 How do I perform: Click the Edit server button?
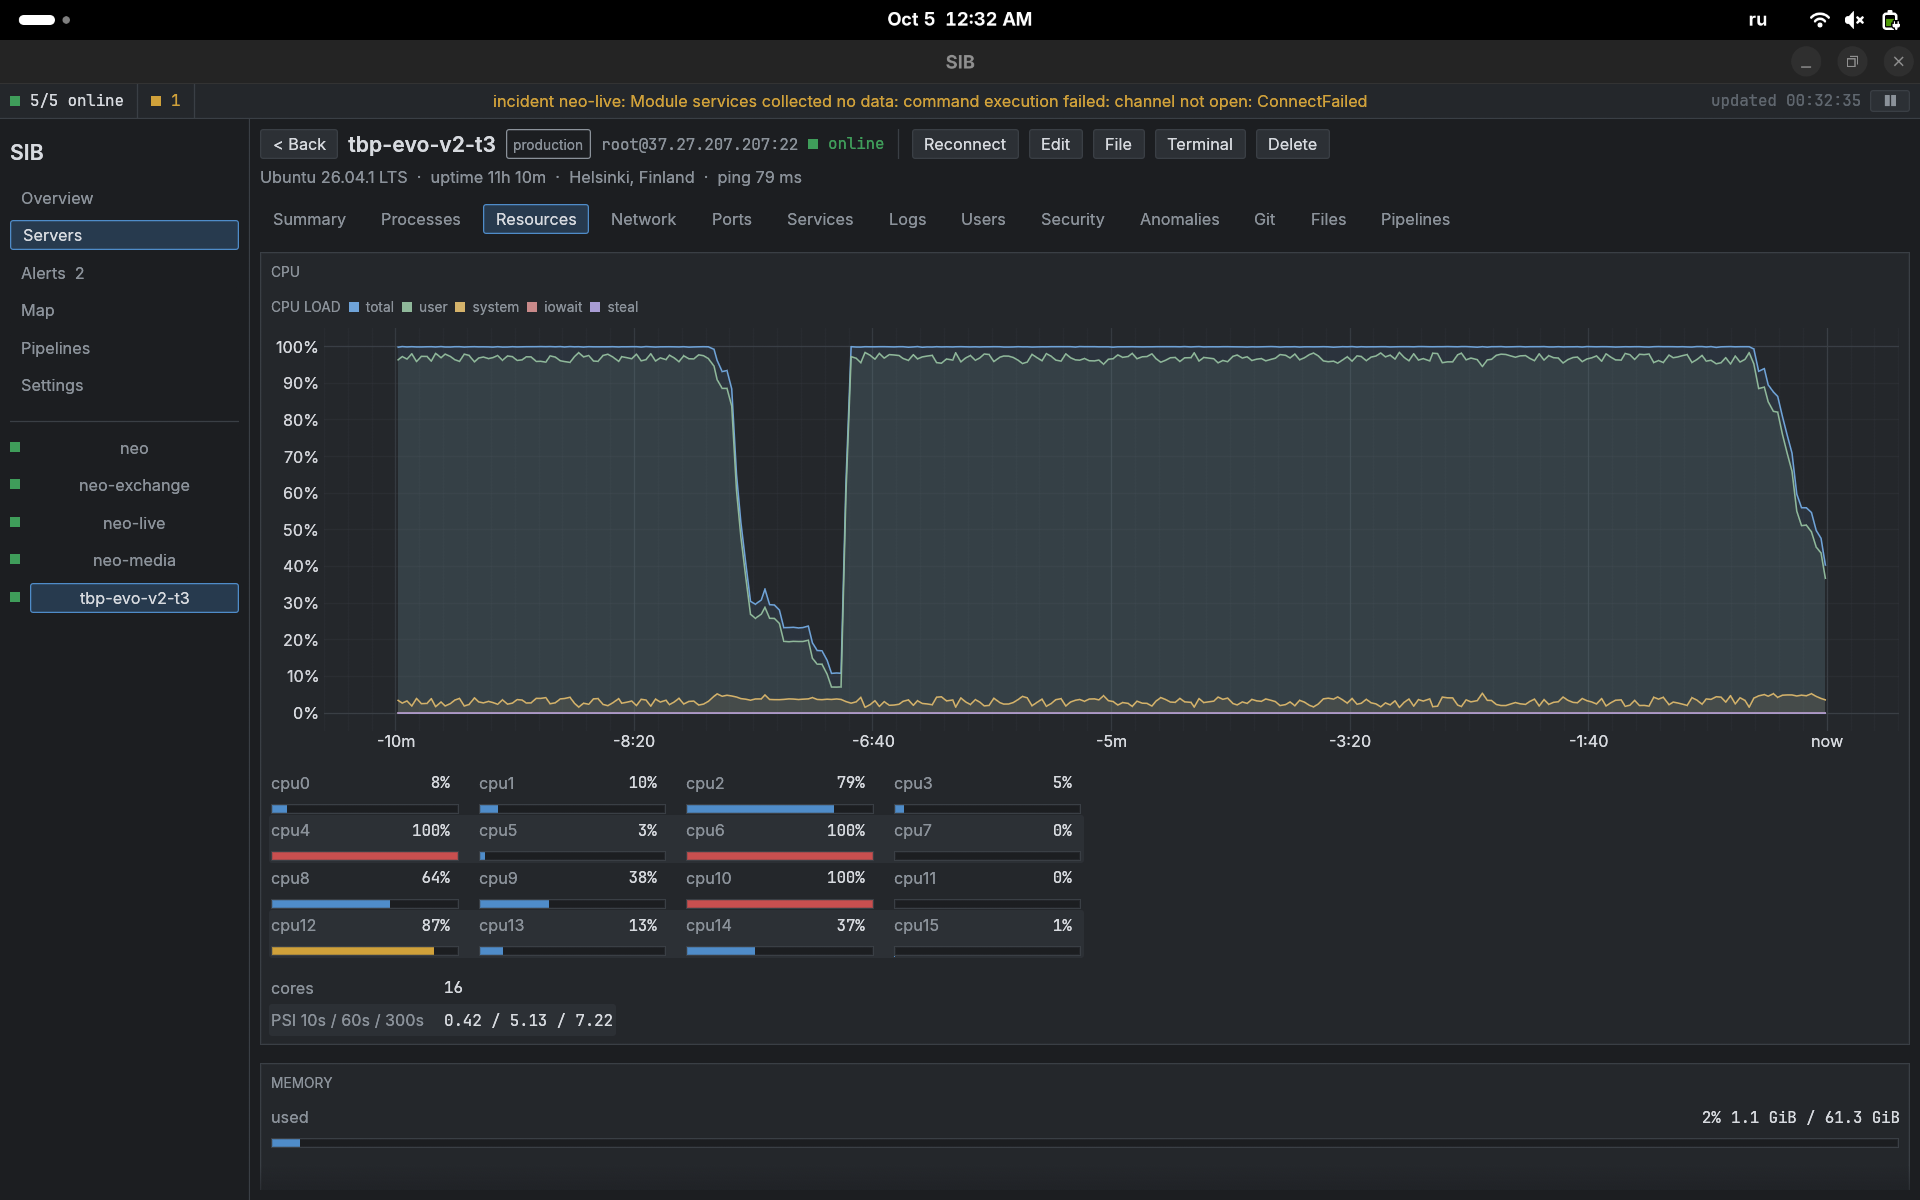click(1055, 144)
